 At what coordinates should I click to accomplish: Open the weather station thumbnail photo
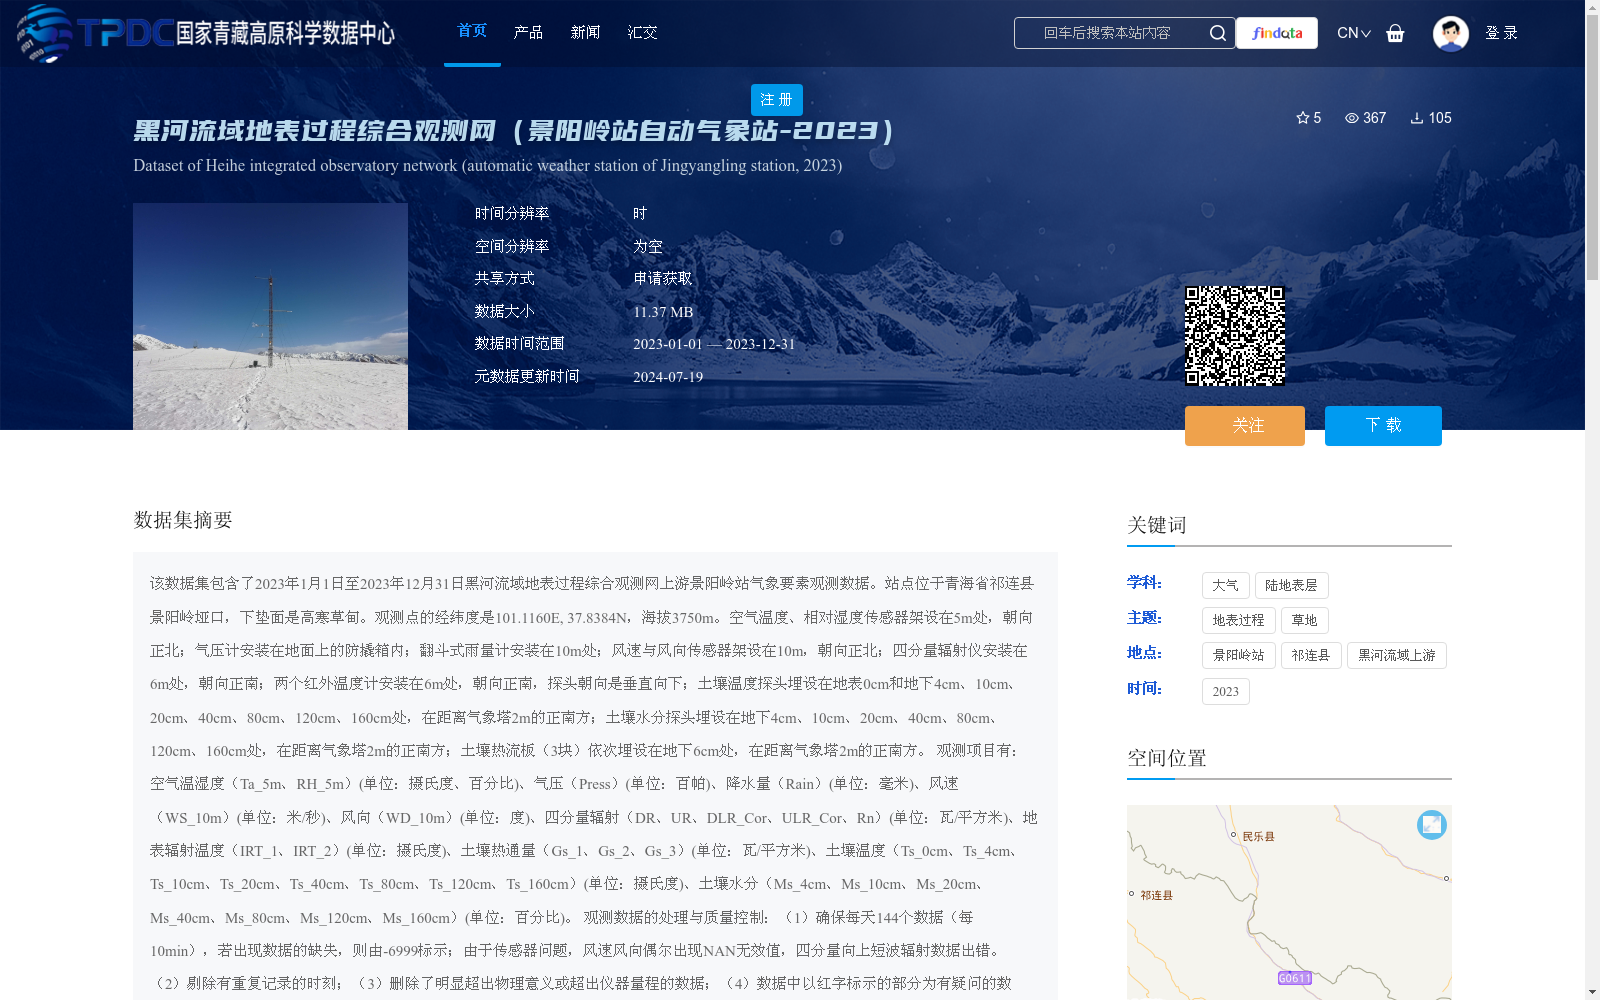pyautogui.click(x=270, y=317)
